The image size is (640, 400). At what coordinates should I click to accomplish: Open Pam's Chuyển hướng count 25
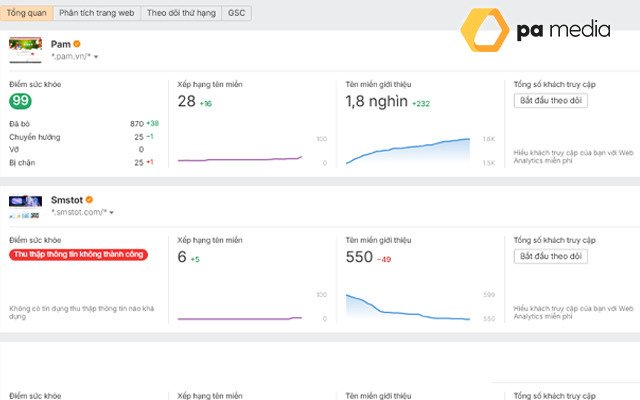tap(138, 136)
